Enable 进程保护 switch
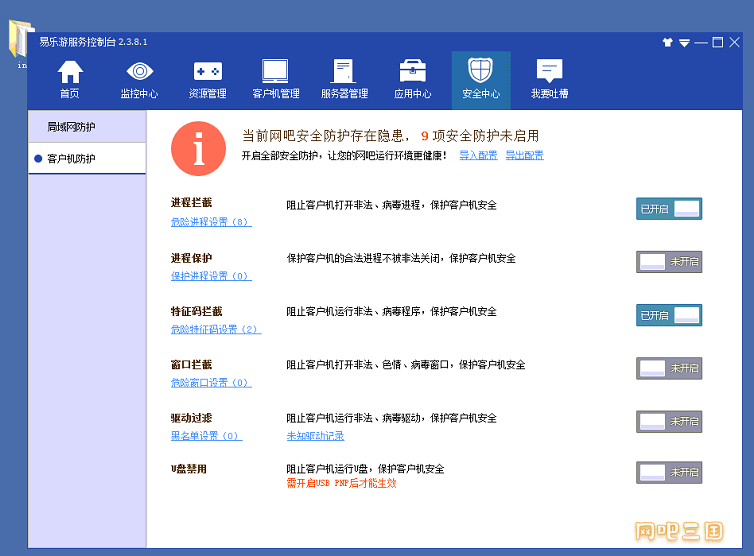The width and height of the screenshot is (754, 556). [669, 262]
